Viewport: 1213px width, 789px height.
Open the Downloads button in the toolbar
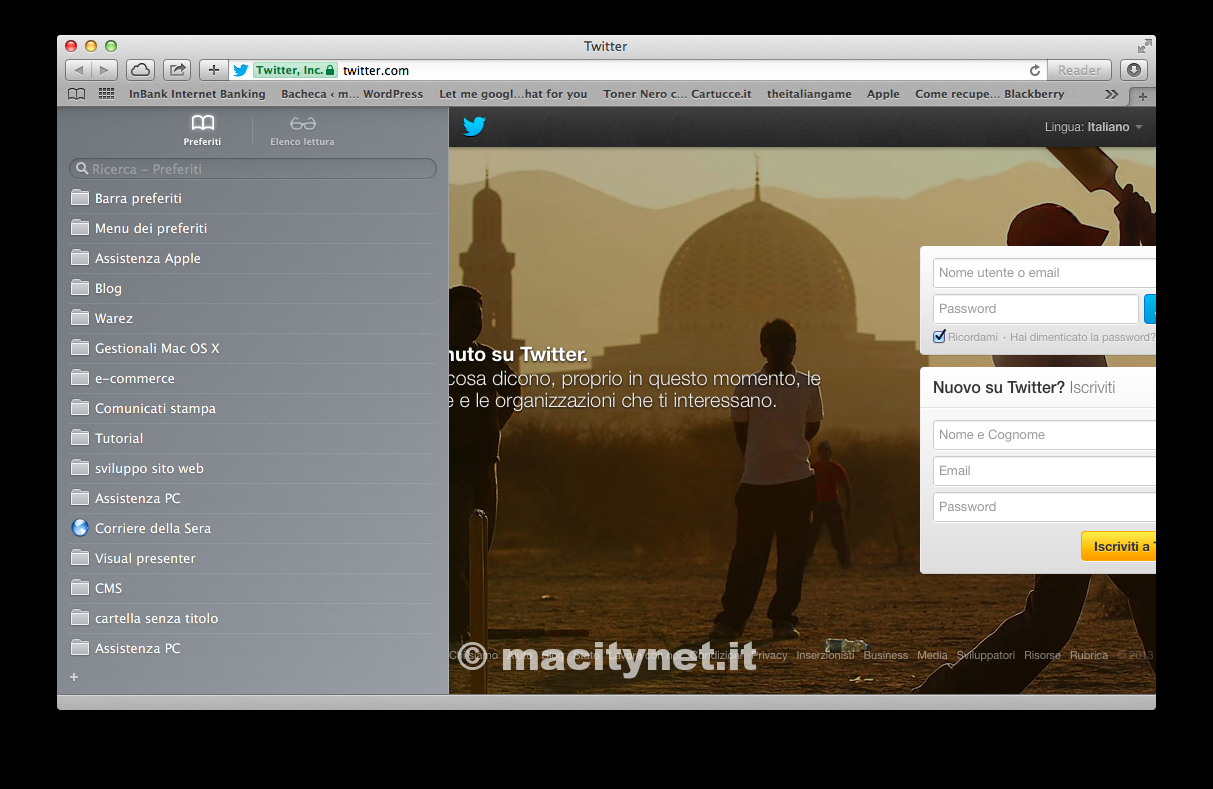(1133, 70)
